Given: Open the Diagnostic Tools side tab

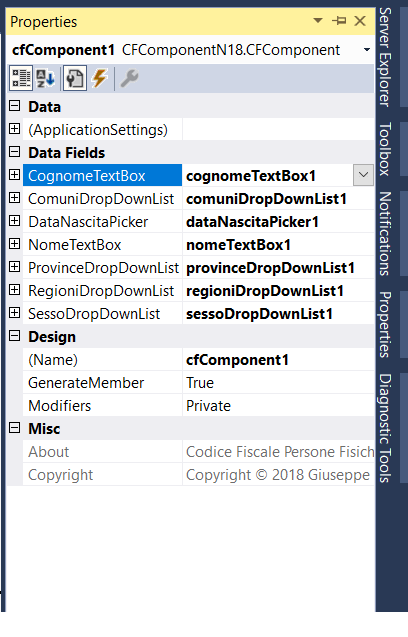Looking at the screenshot, I should pyautogui.click(x=385, y=429).
